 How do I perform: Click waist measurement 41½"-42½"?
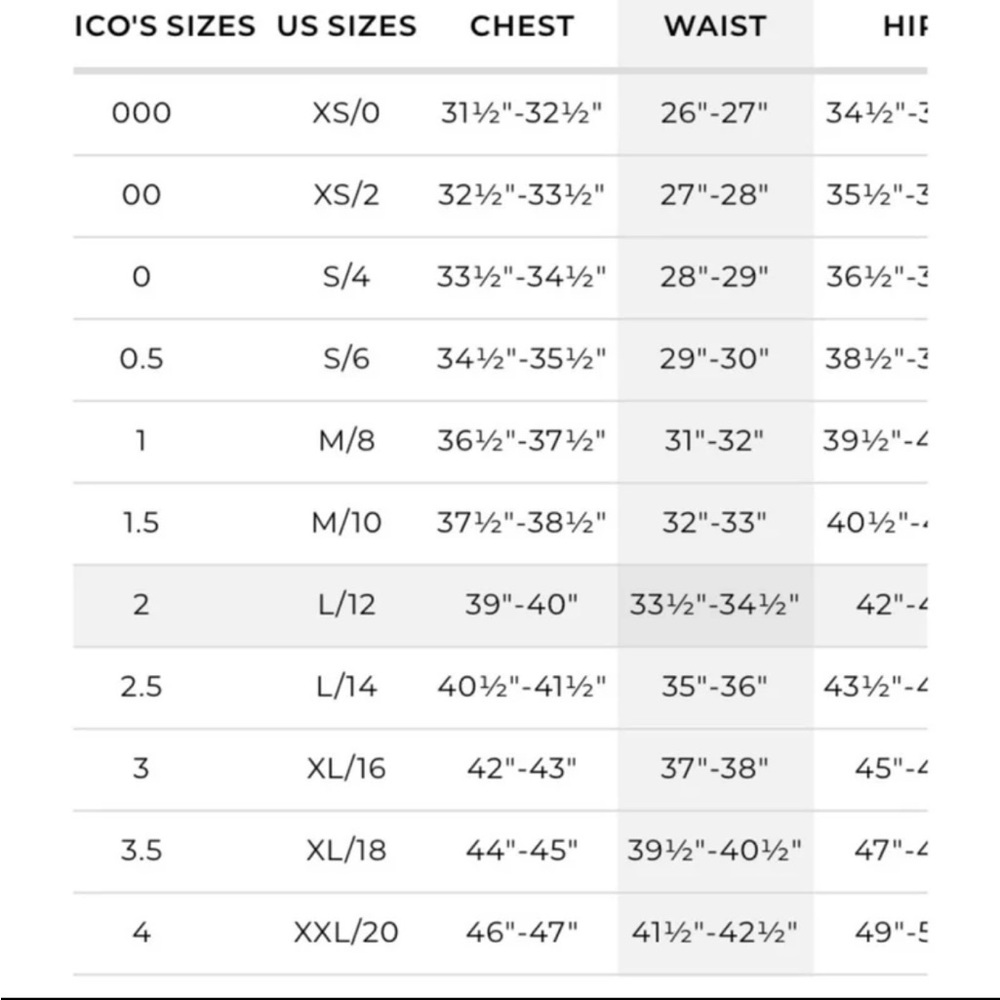(x=715, y=932)
